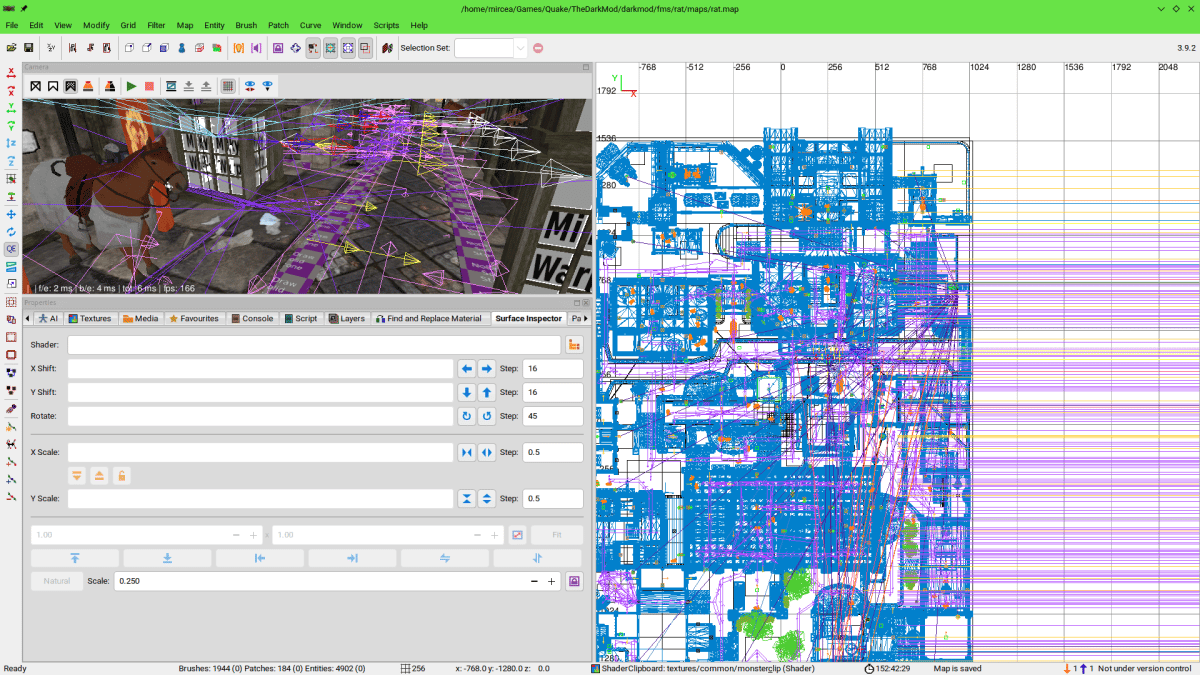Increase Scale value with plus stepper
Image resolution: width=1200 pixels, height=675 pixels.
coord(551,581)
